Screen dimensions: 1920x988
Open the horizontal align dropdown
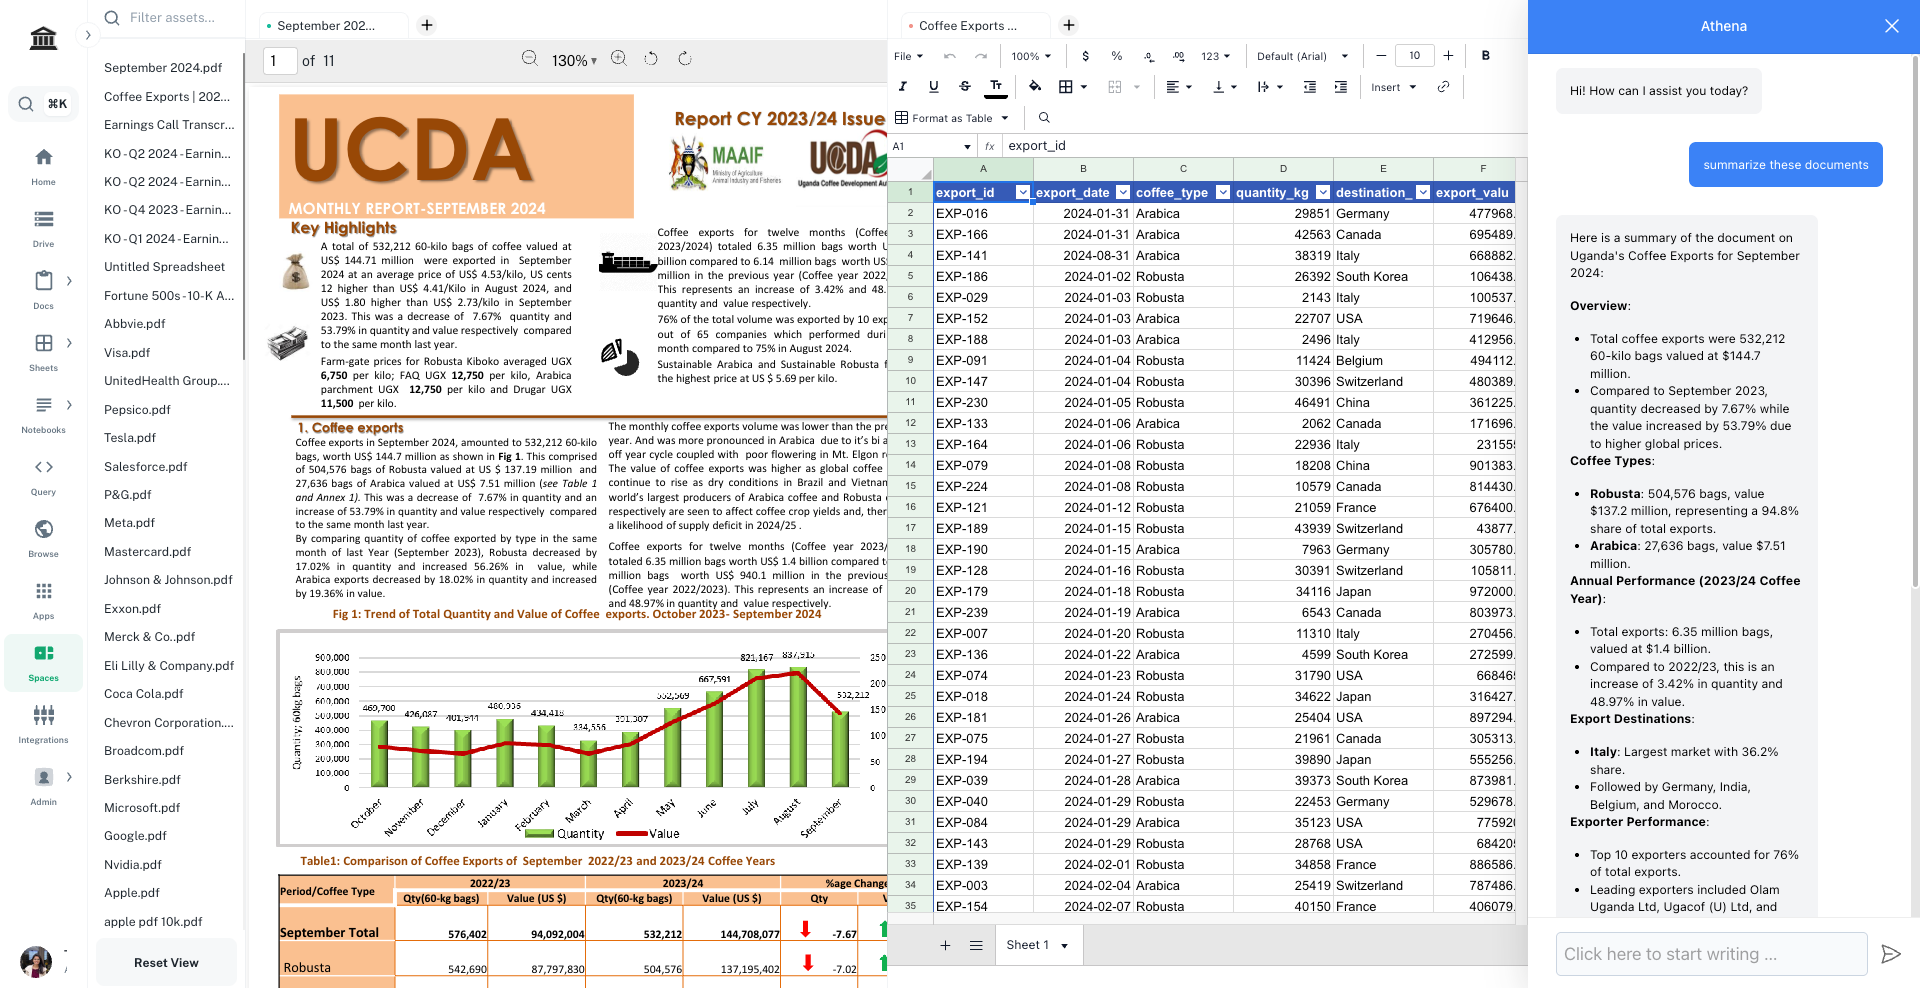coord(1179,87)
